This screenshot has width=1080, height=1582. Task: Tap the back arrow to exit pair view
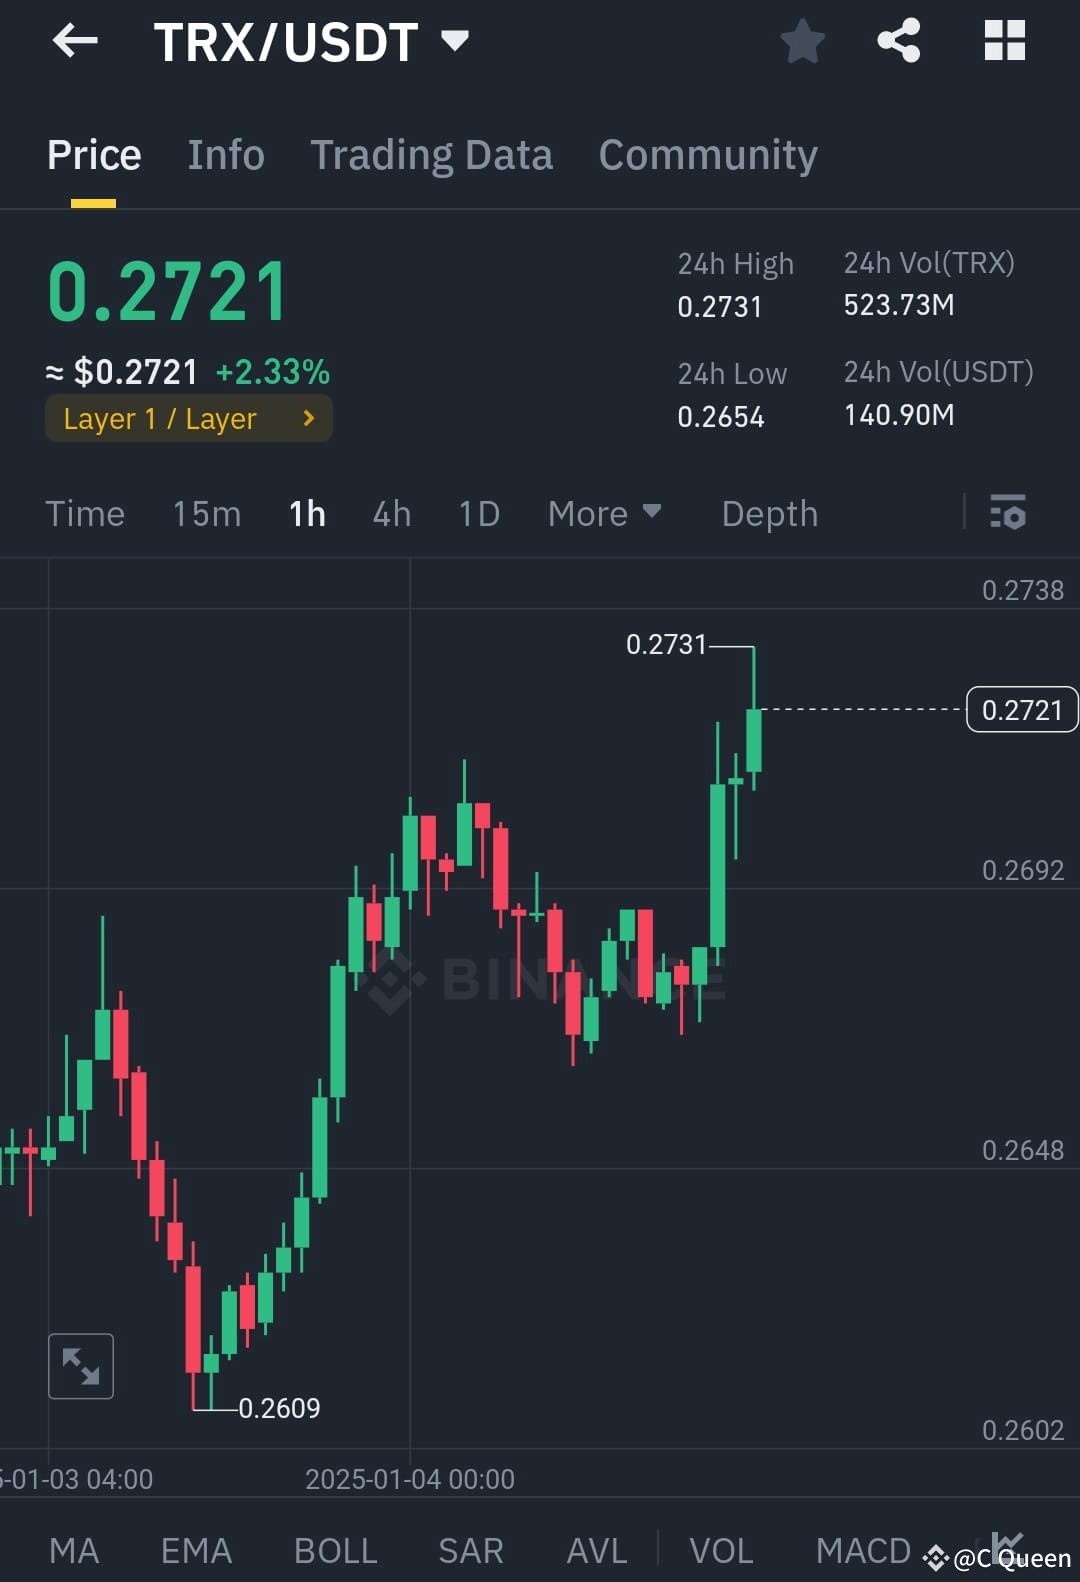tap(75, 41)
